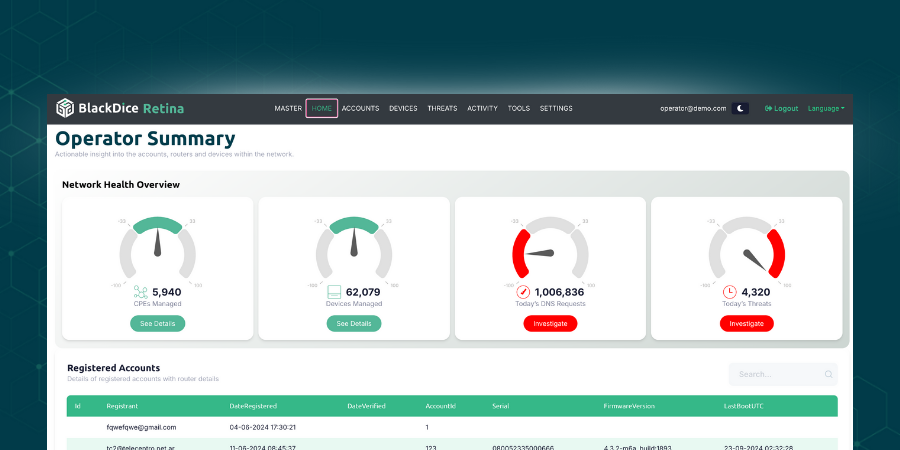This screenshot has width=900, height=450.
Task: Click the magnifier icon in search box
Action: (x=828, y=375)
